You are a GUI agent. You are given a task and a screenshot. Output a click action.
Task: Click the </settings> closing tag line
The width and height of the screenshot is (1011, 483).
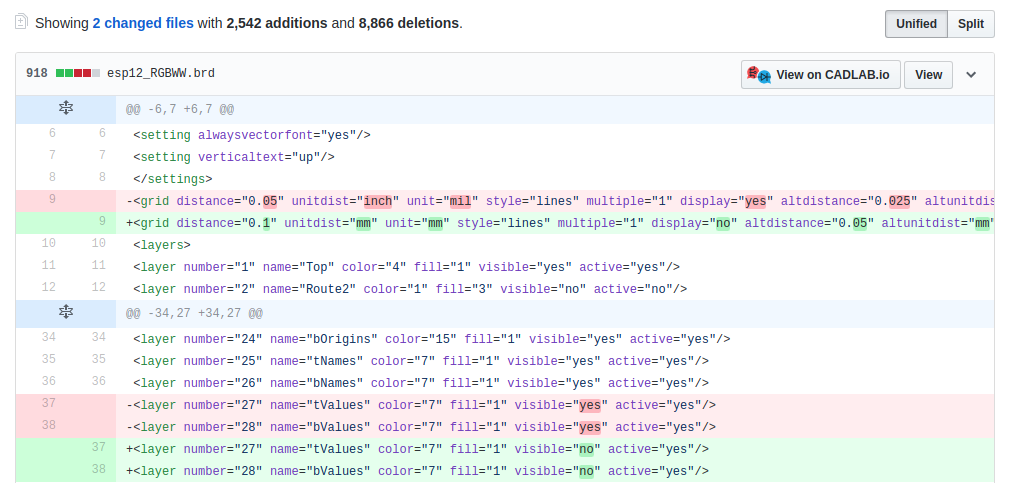point(172,179)
